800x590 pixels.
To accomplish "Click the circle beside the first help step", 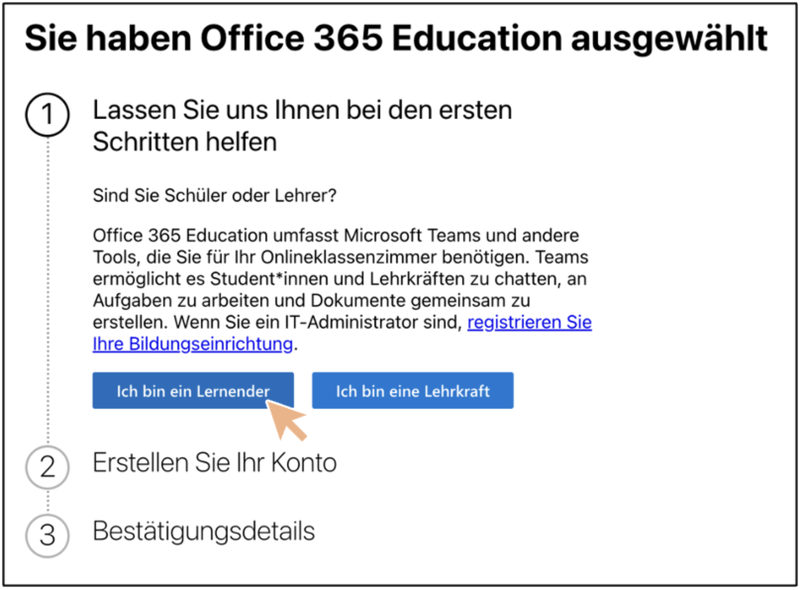I will pos(46,115).
